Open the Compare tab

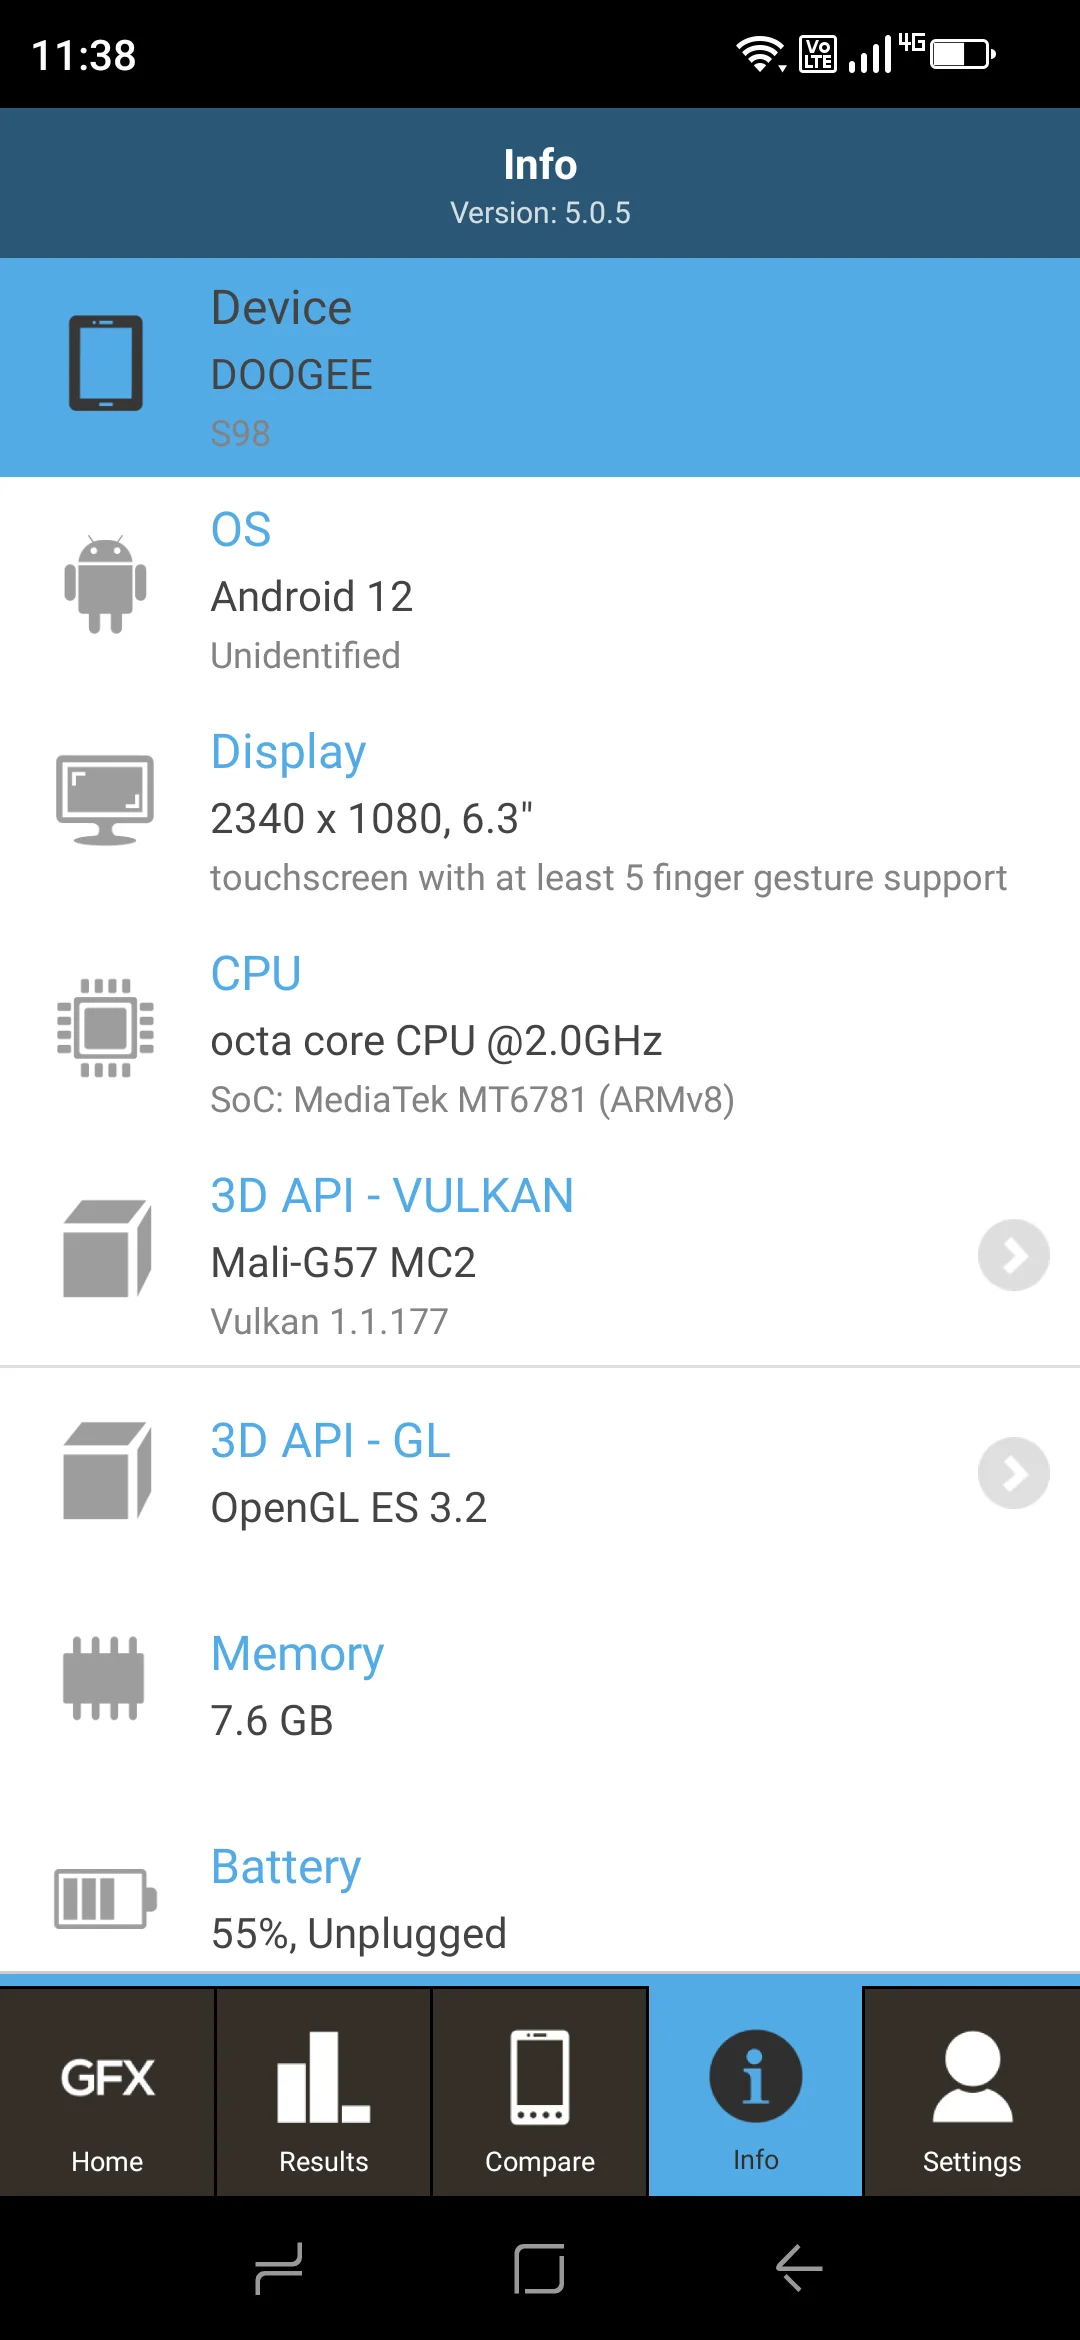click(540, 2094)
